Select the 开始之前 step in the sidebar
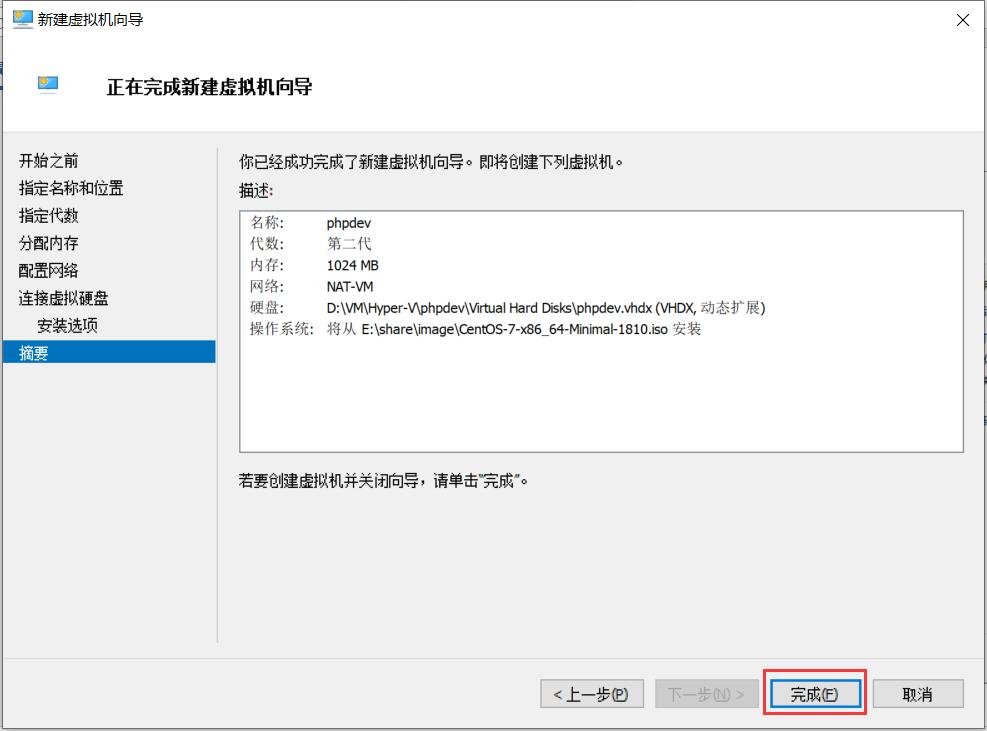The width and height of the screenshot is (987, 731). click(48, 160)
